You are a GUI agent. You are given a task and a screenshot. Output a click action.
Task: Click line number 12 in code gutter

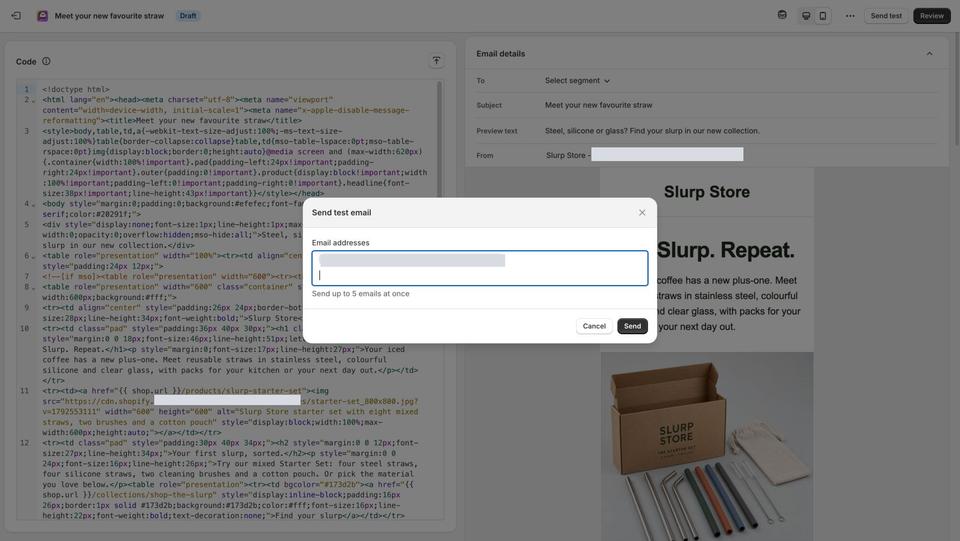coord(24,443)
